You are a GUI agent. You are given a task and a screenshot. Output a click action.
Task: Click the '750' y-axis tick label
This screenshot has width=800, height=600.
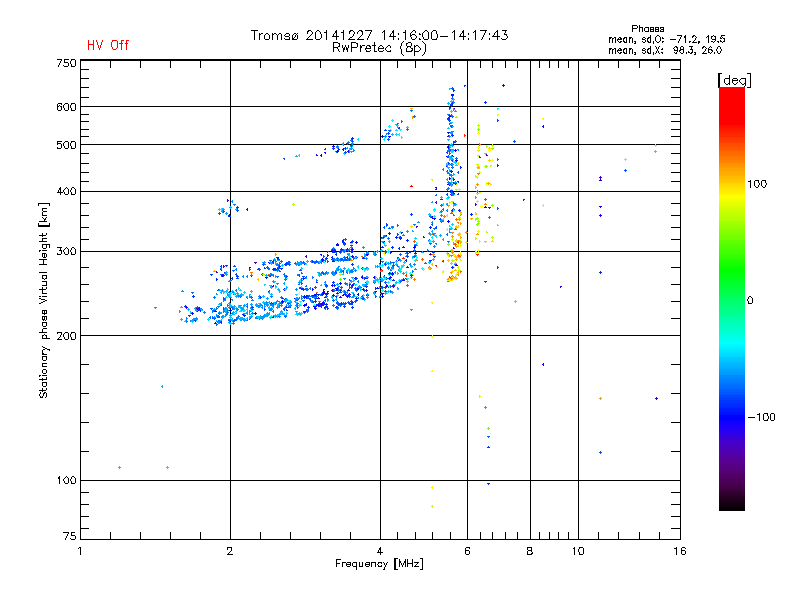[67, 63]
